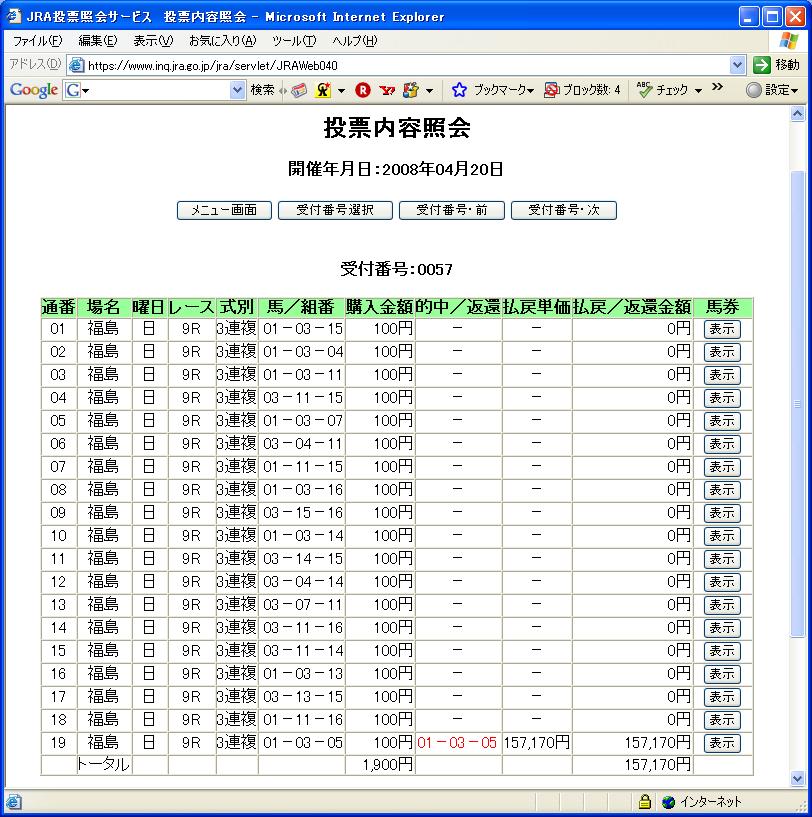Click the popup blocker icon (ブロック数: 4)

point(551,90)
